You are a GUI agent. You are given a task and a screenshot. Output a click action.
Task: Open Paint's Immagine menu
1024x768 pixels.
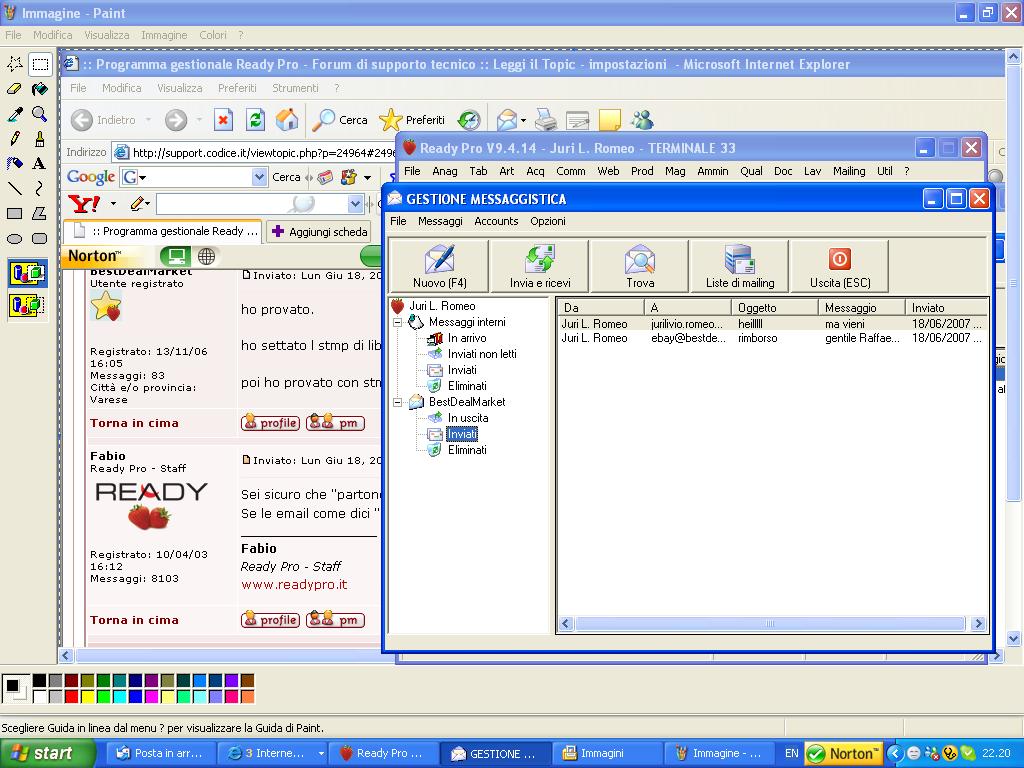point(164,35)
